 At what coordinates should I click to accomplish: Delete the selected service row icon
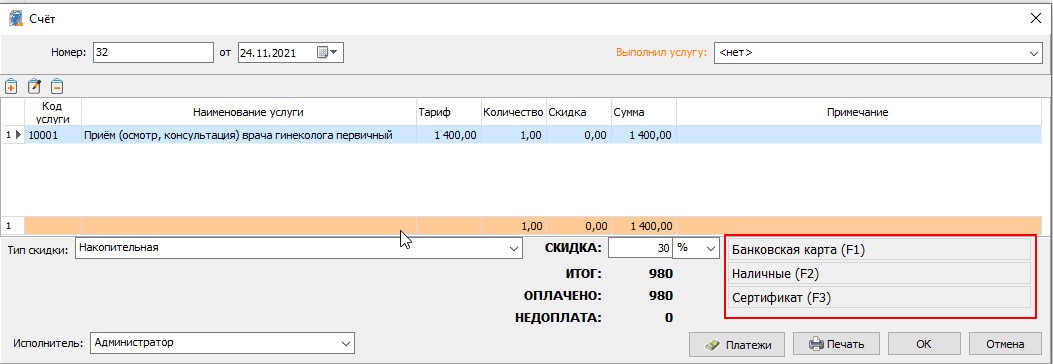point(57,86)
